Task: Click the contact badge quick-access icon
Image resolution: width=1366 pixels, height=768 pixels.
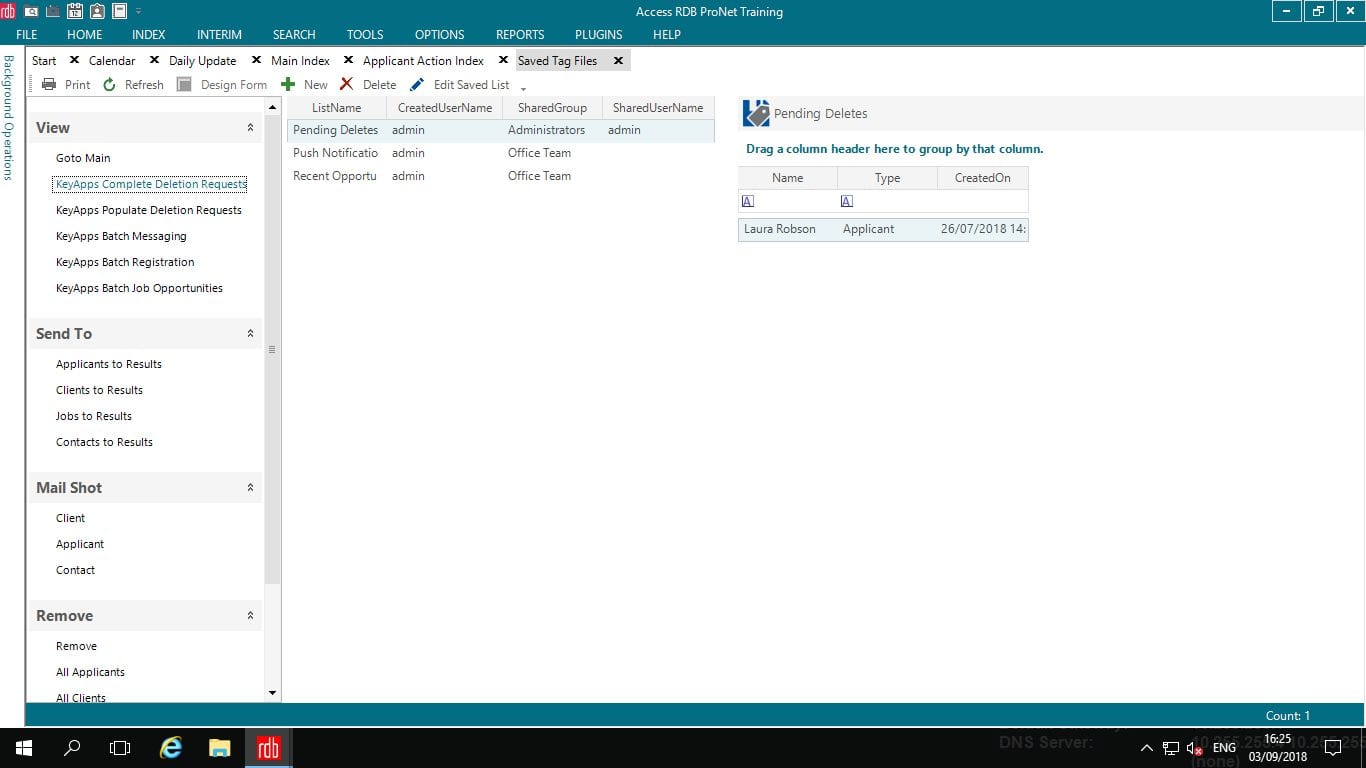Action: pos(97,12)
